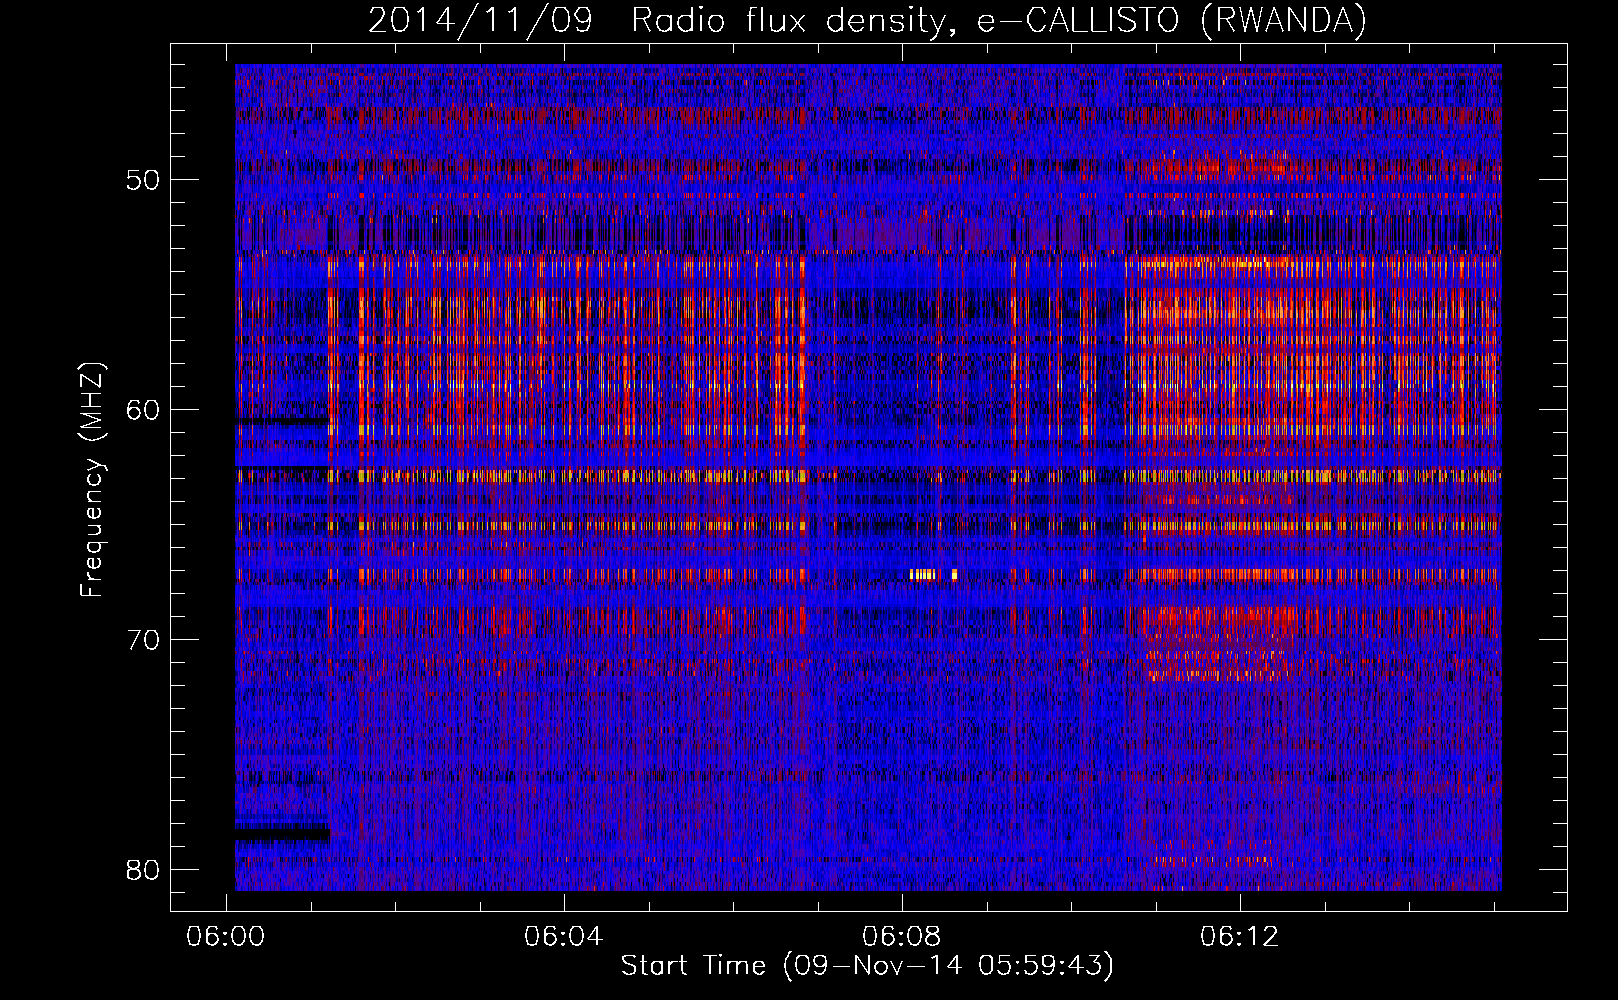Click the 'Start Time (09-Nov-14 05:59:43)' x-axis label
The height and width of the screenshot is (1000, 1618).
pyautogui.click(x=867, y=966)
